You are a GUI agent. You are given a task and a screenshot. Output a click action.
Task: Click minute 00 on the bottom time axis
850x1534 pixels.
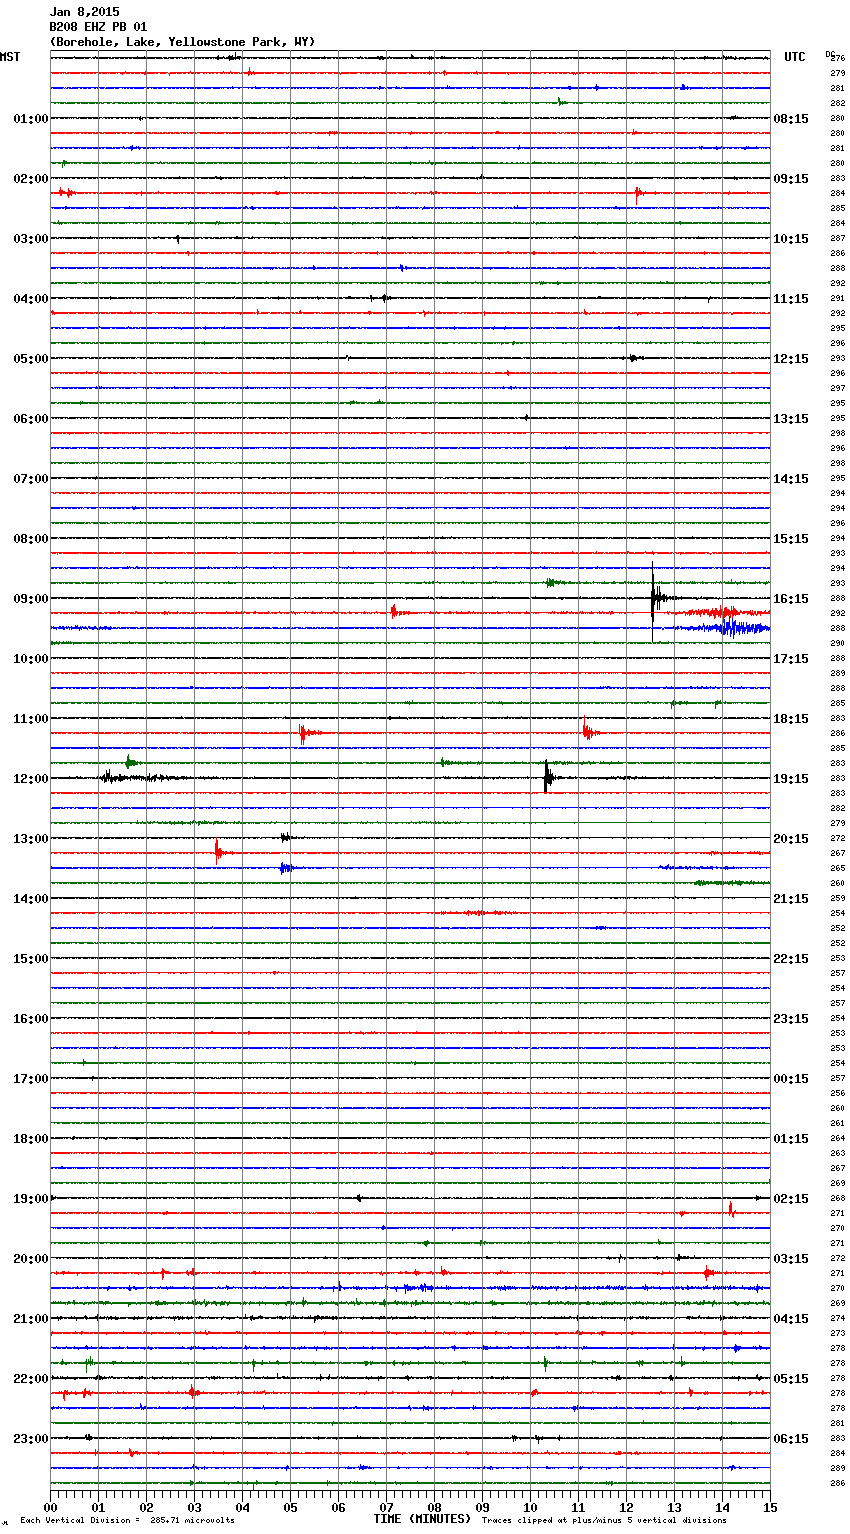tap(50, 1507)
